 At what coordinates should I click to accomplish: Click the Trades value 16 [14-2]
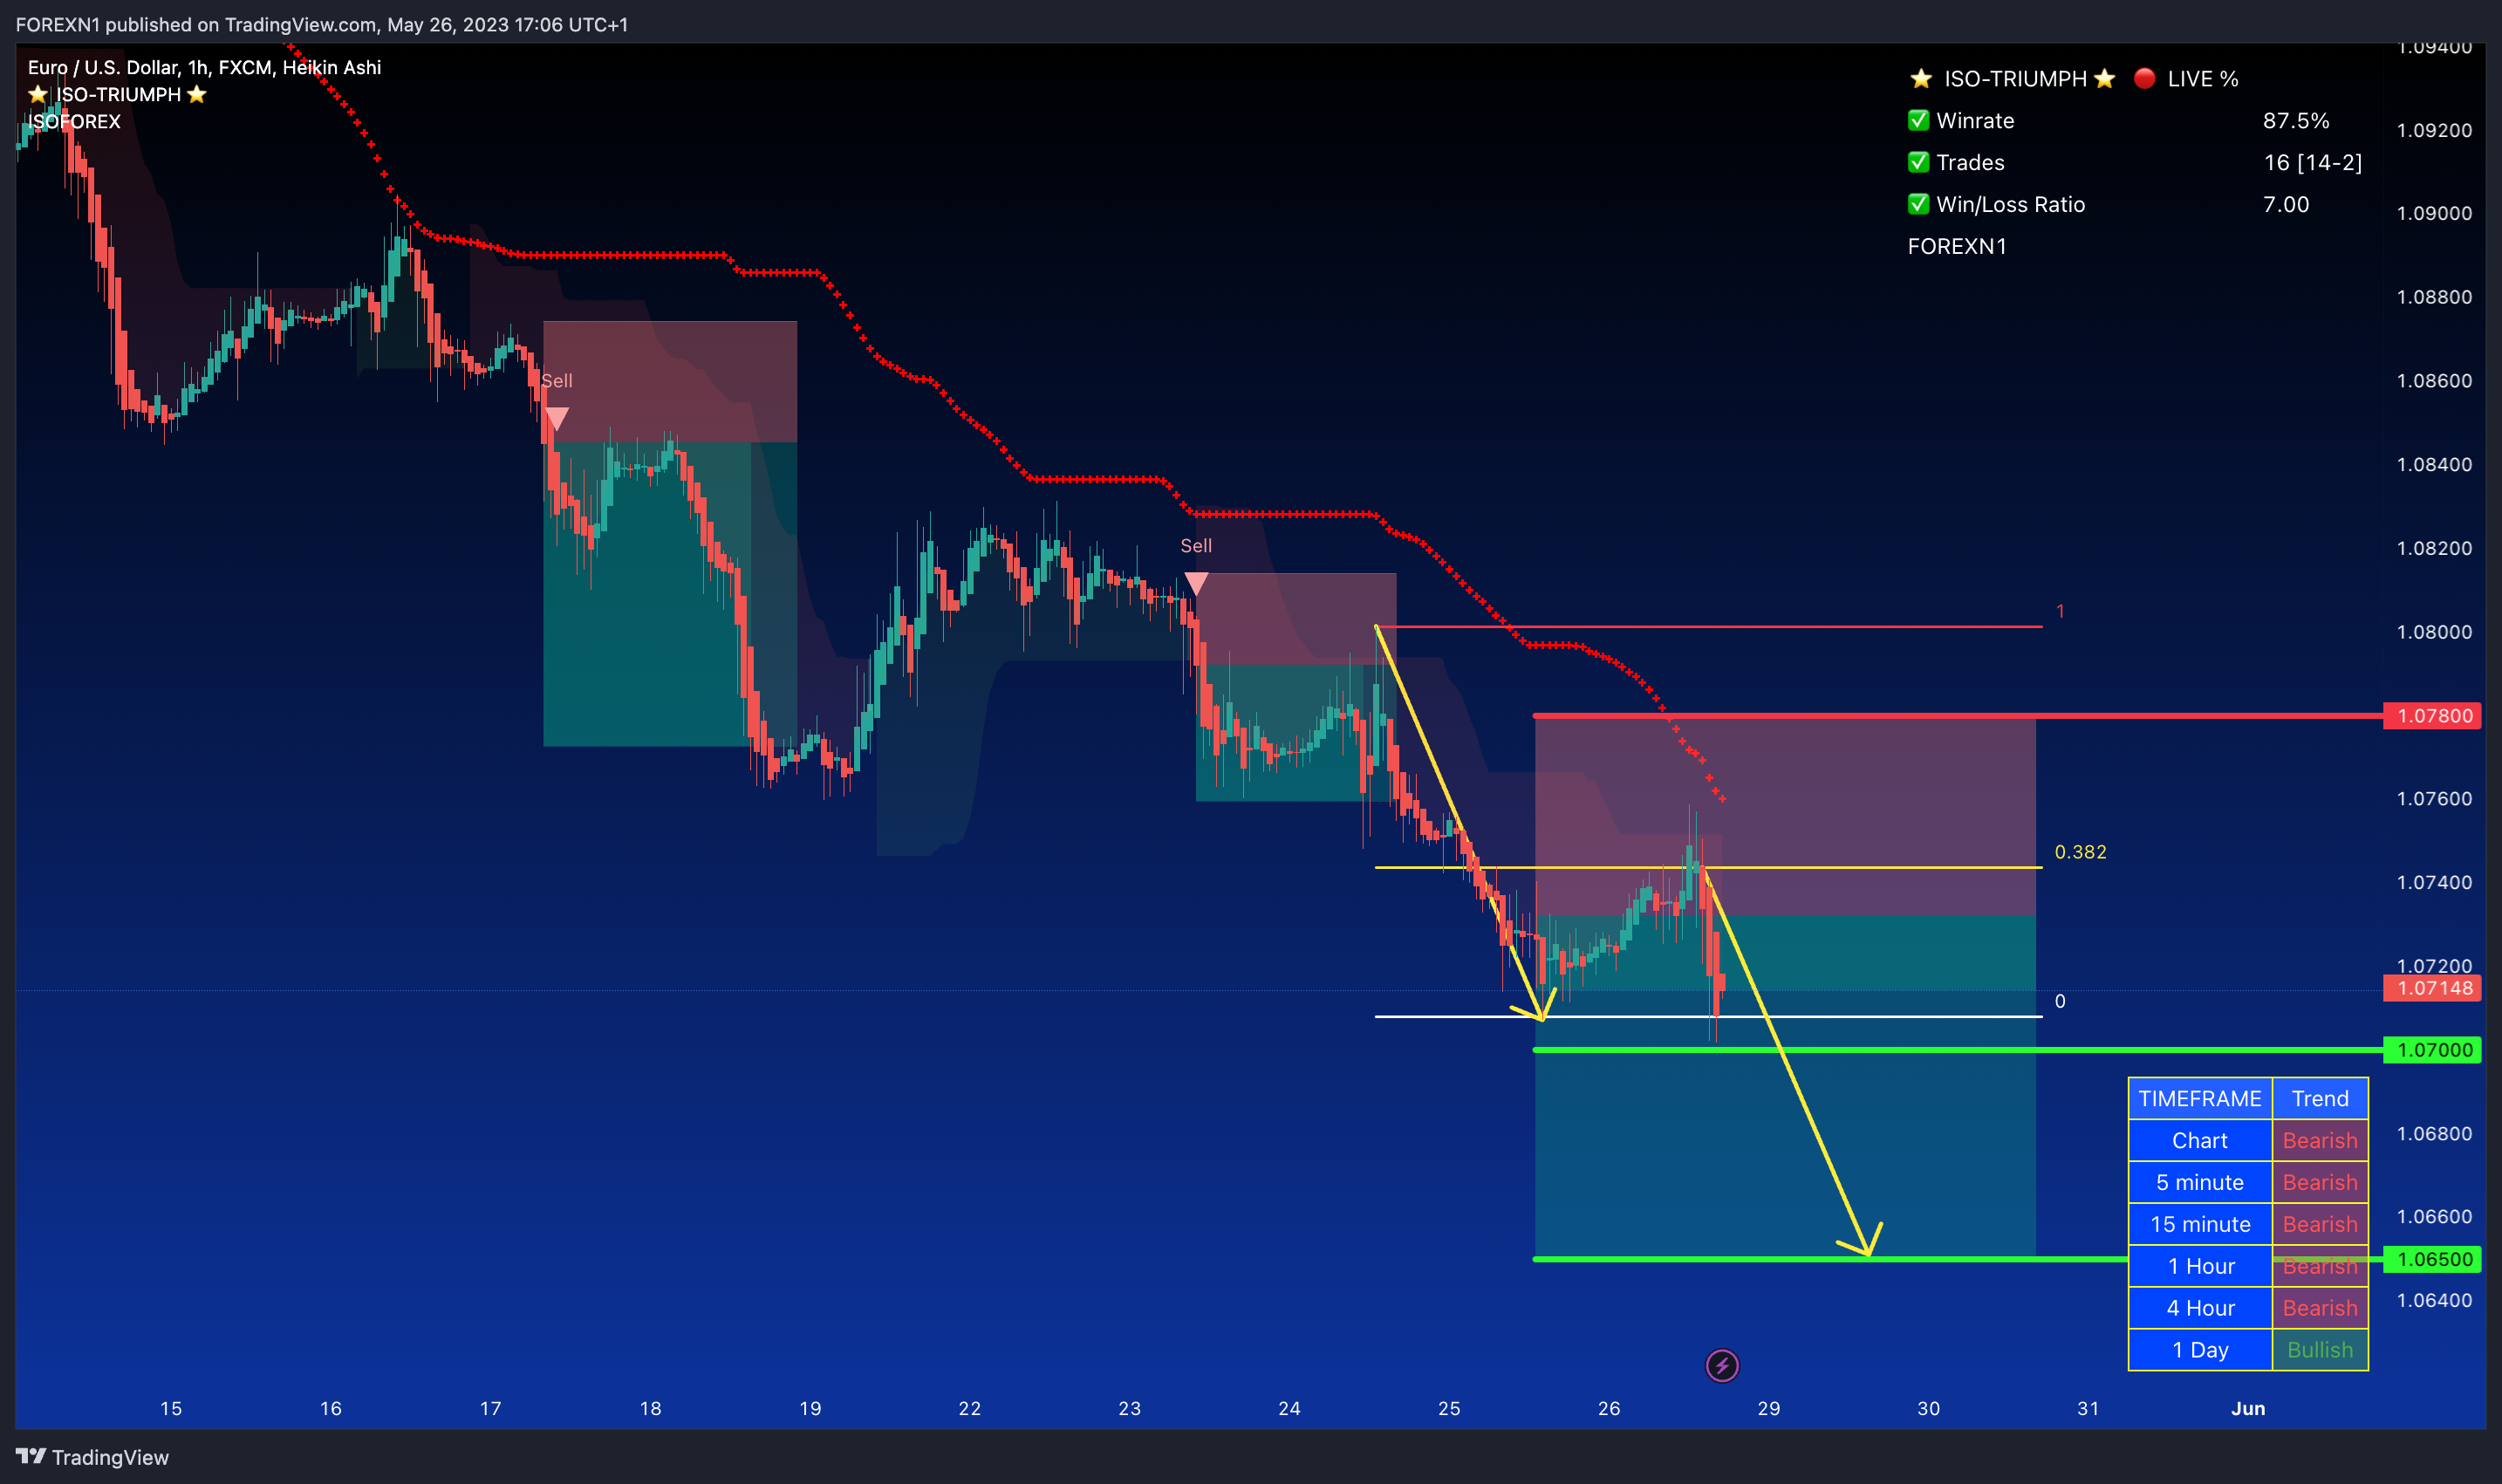pyautogui.click(x=2313, y=162)
